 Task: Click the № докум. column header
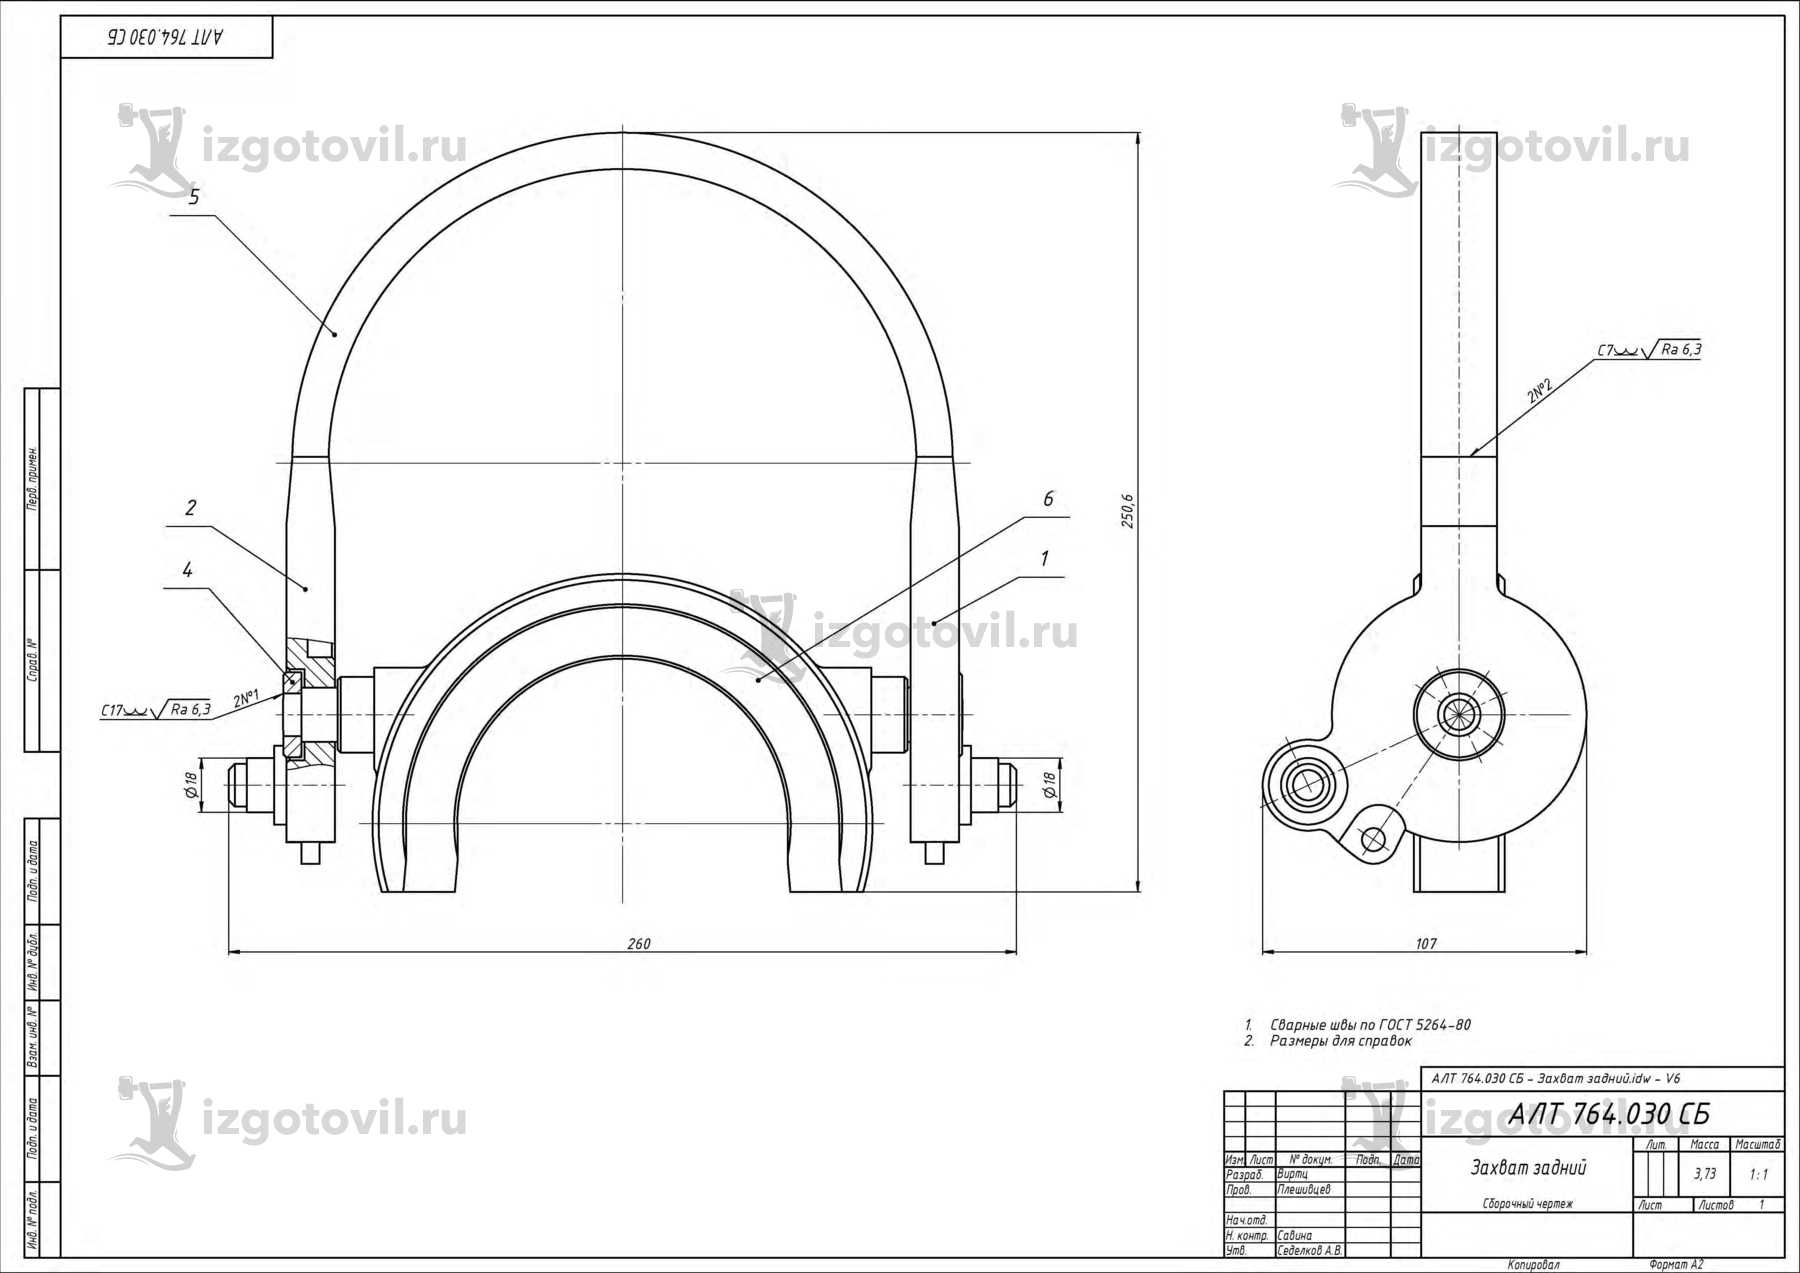click(1311, 1160)
